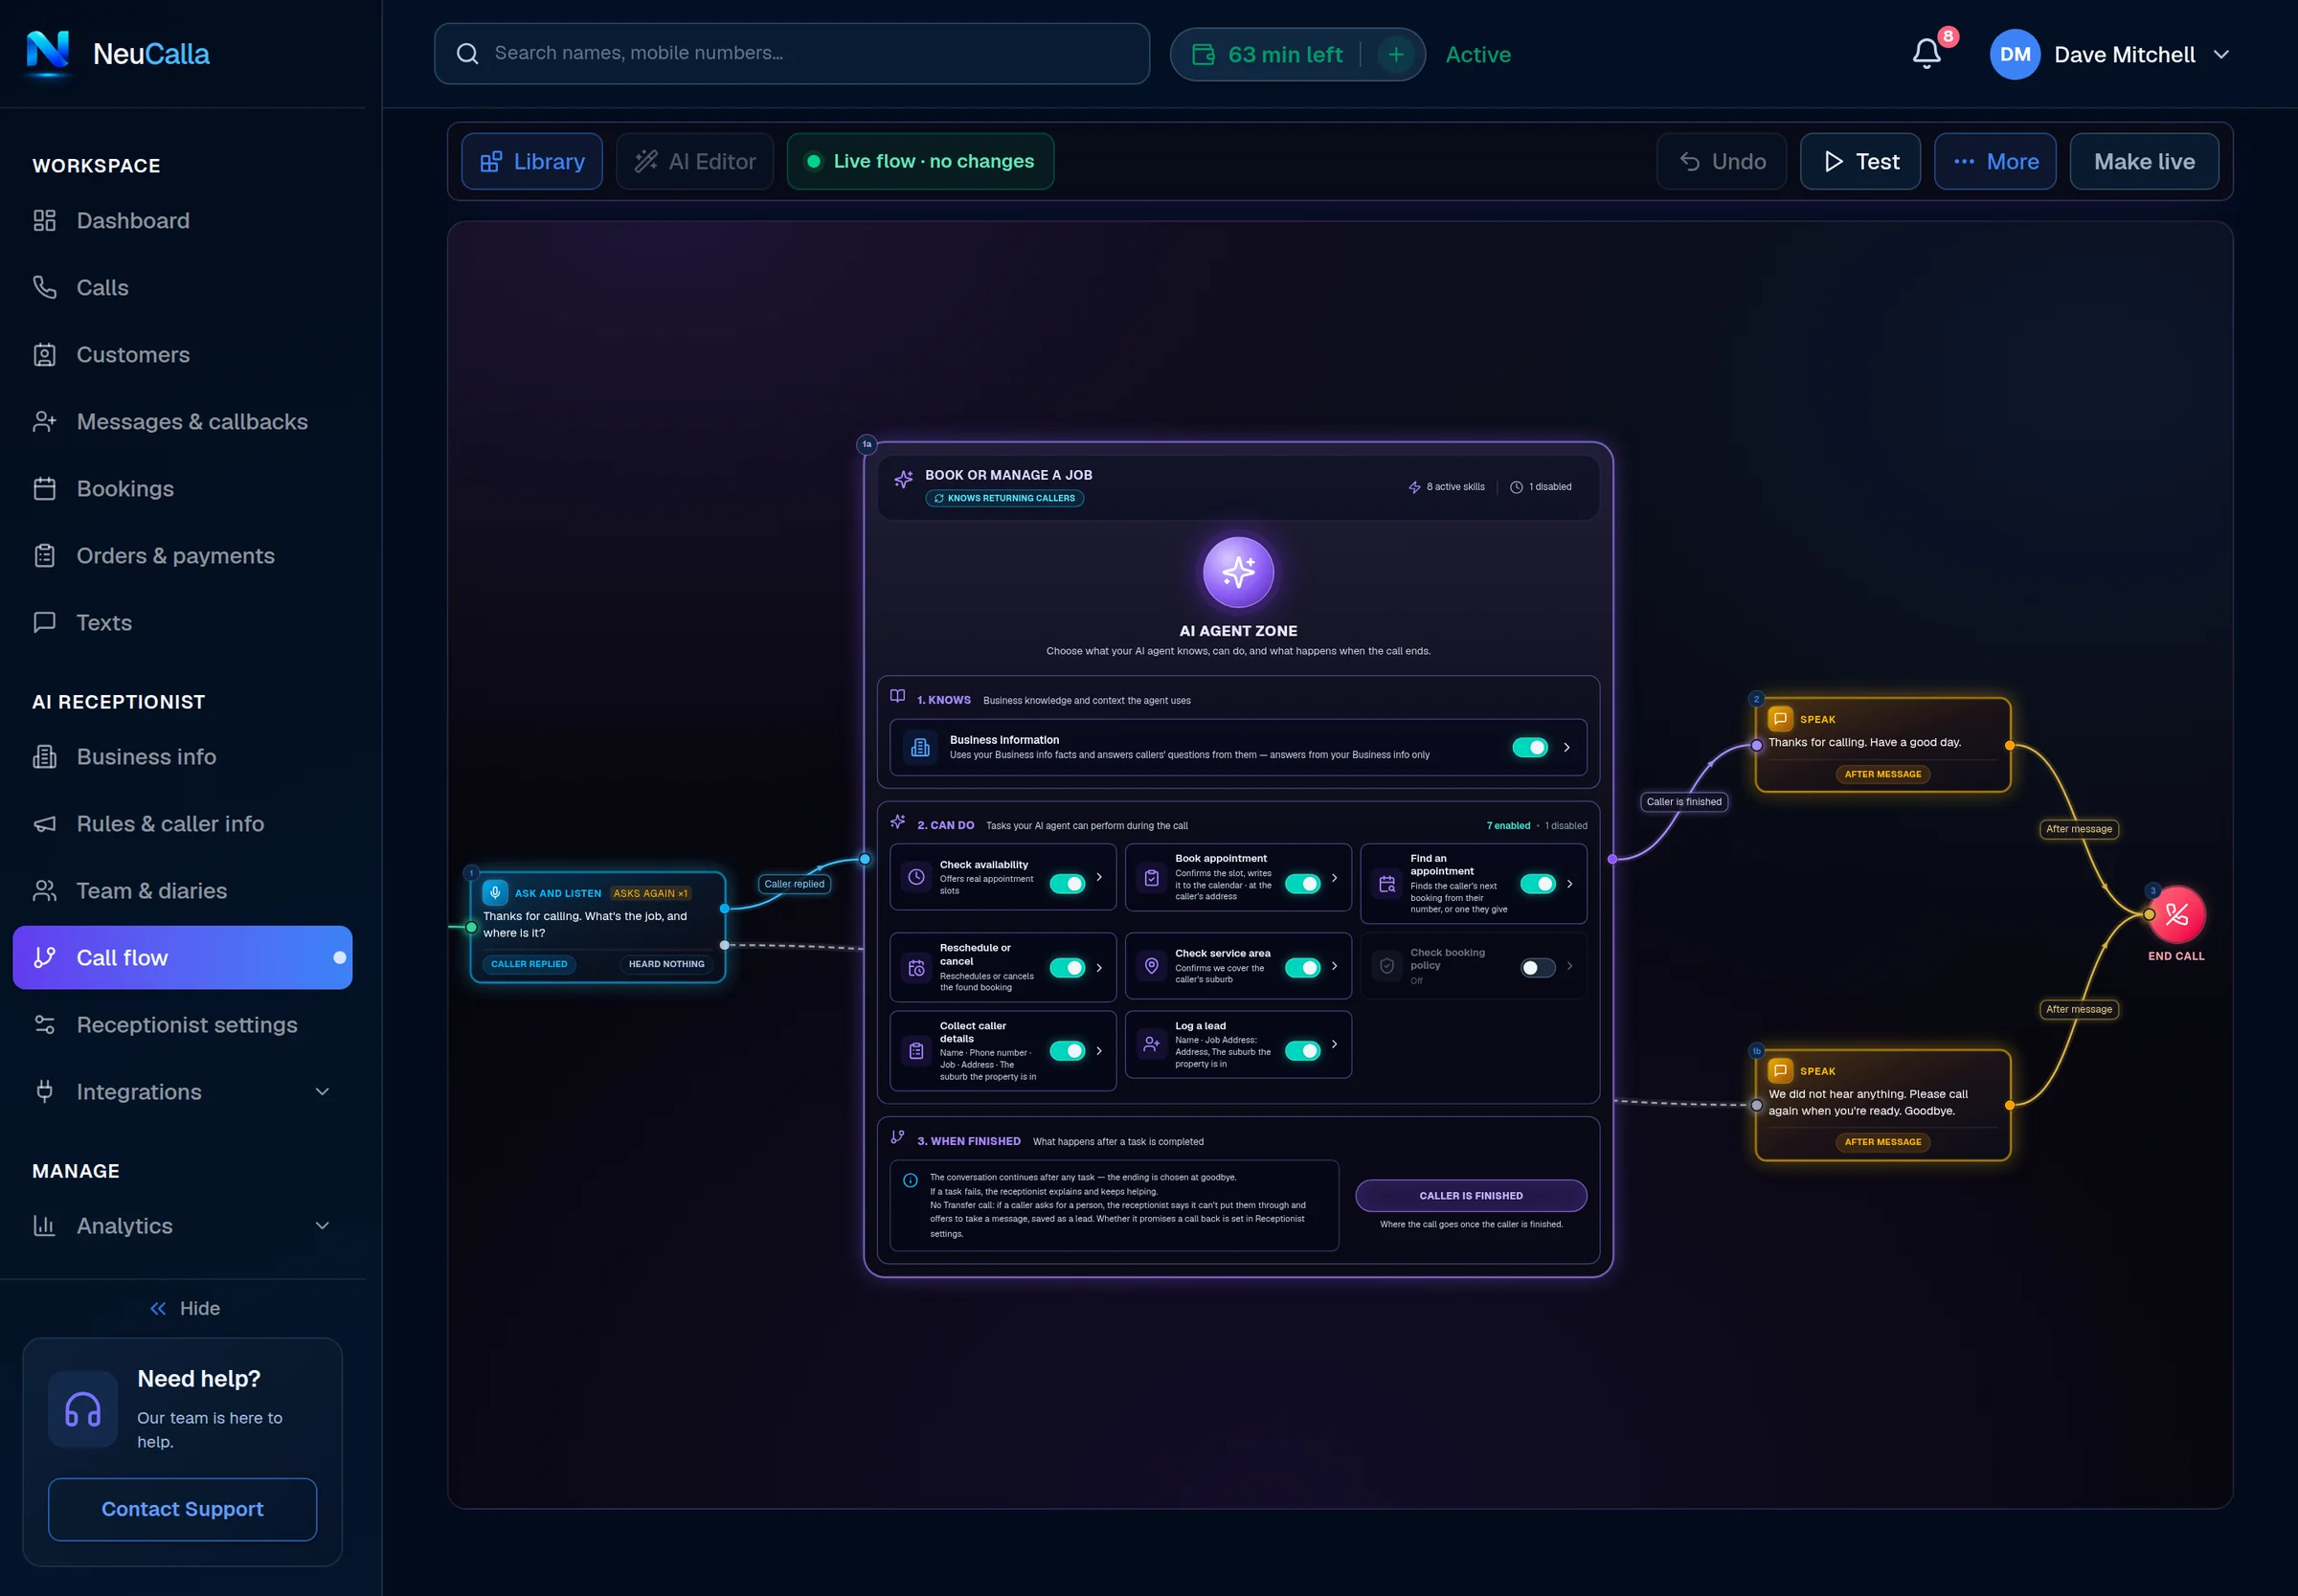Click the notification bell icon
The width and height of the screenshot is (2298, 1596).
pos(1926,54)
